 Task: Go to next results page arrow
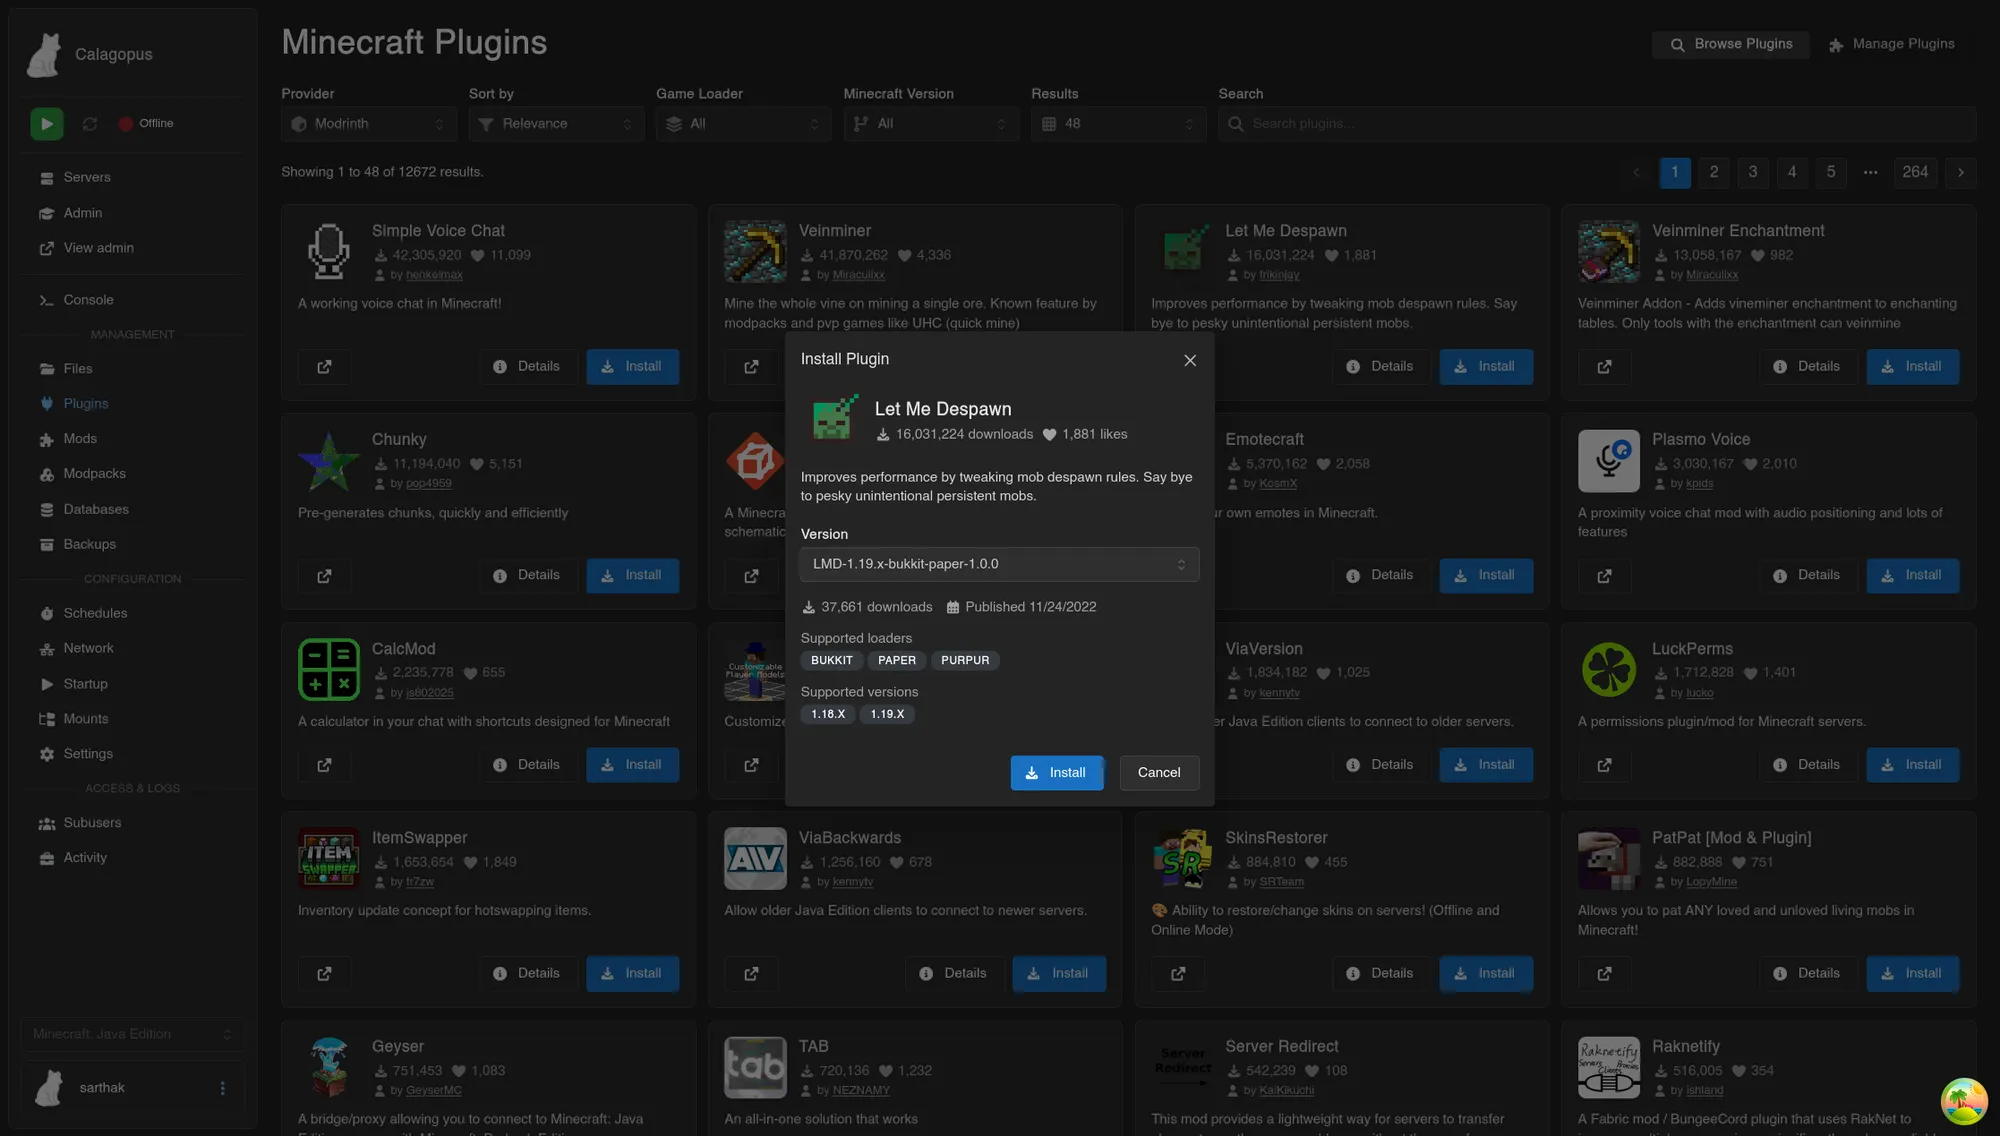tap(1960, 173)
